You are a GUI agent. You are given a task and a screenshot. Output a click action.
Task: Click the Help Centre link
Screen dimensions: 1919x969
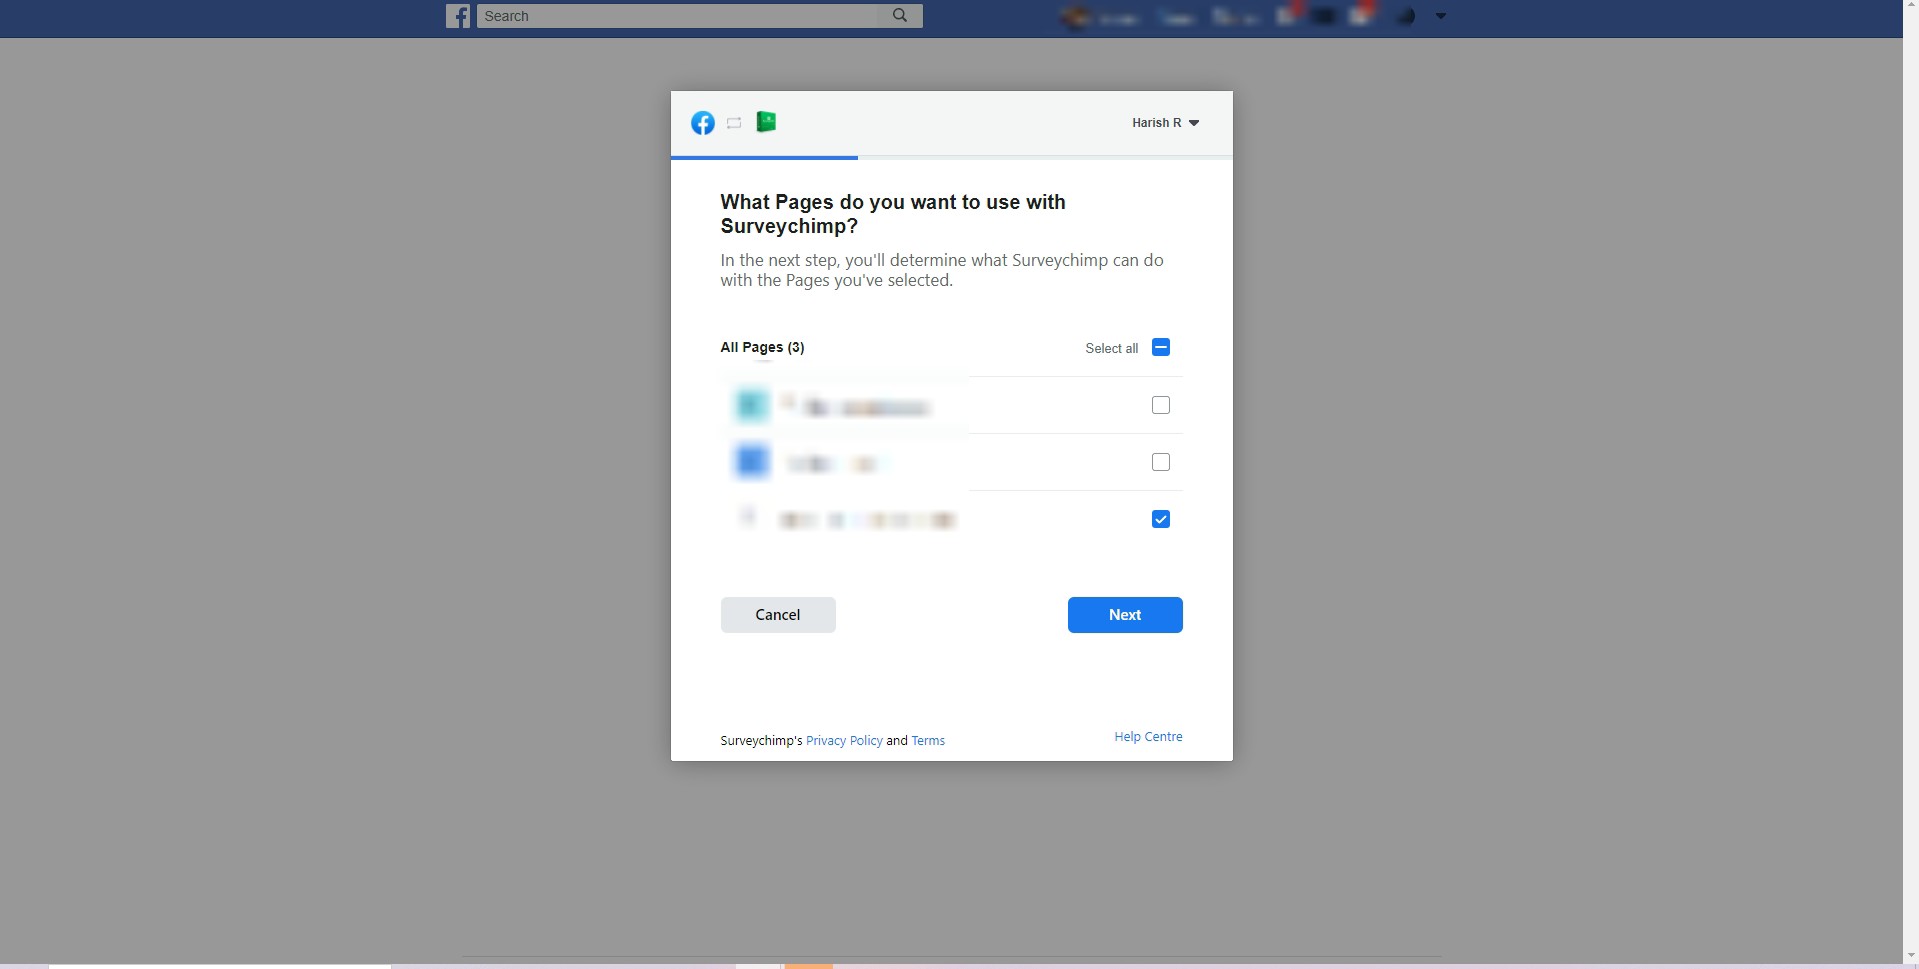pyautogui.click(x=1147, y=736)
